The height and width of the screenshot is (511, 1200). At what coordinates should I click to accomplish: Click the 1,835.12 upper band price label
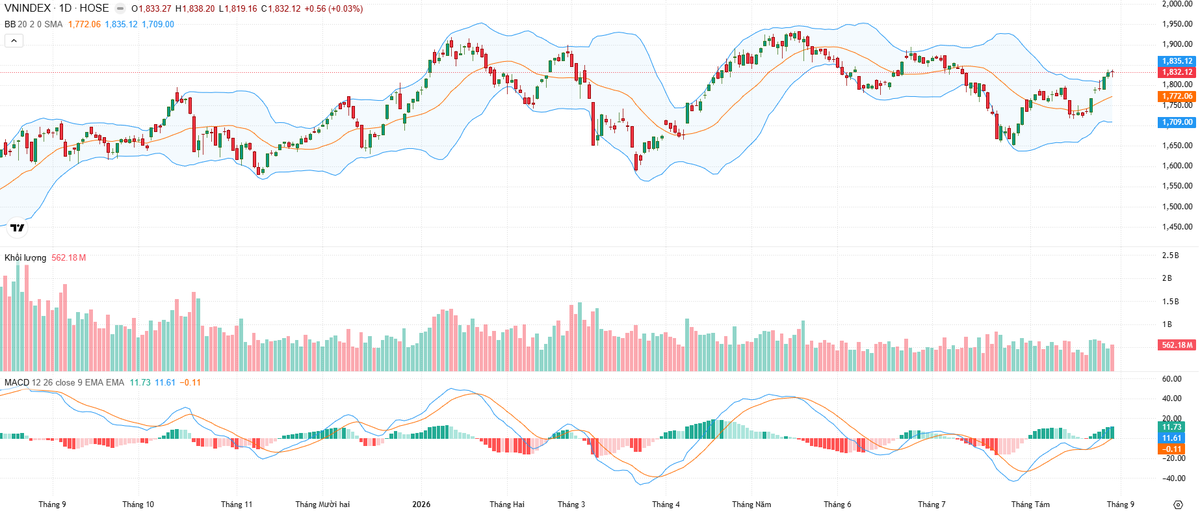[1177, 61]
